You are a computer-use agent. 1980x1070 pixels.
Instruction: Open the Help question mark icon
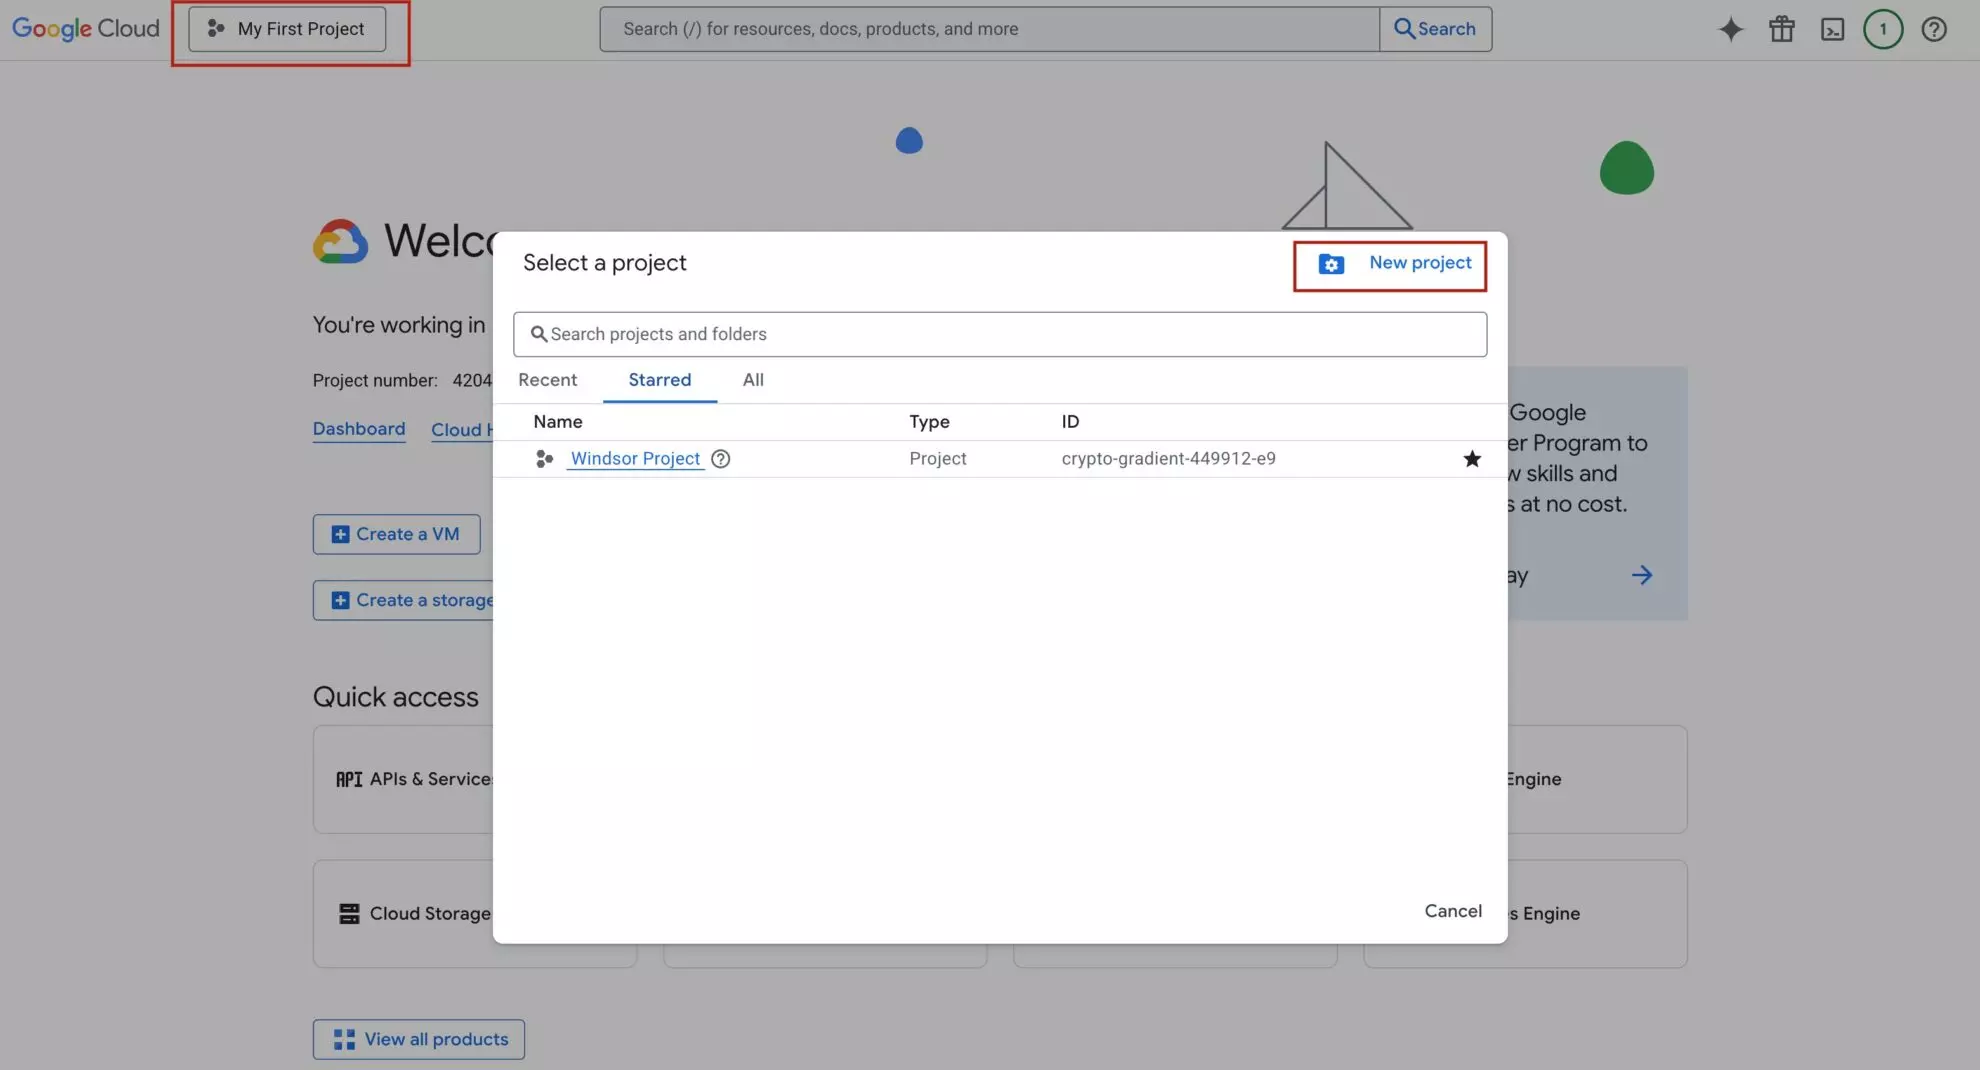pos(1934,29)
